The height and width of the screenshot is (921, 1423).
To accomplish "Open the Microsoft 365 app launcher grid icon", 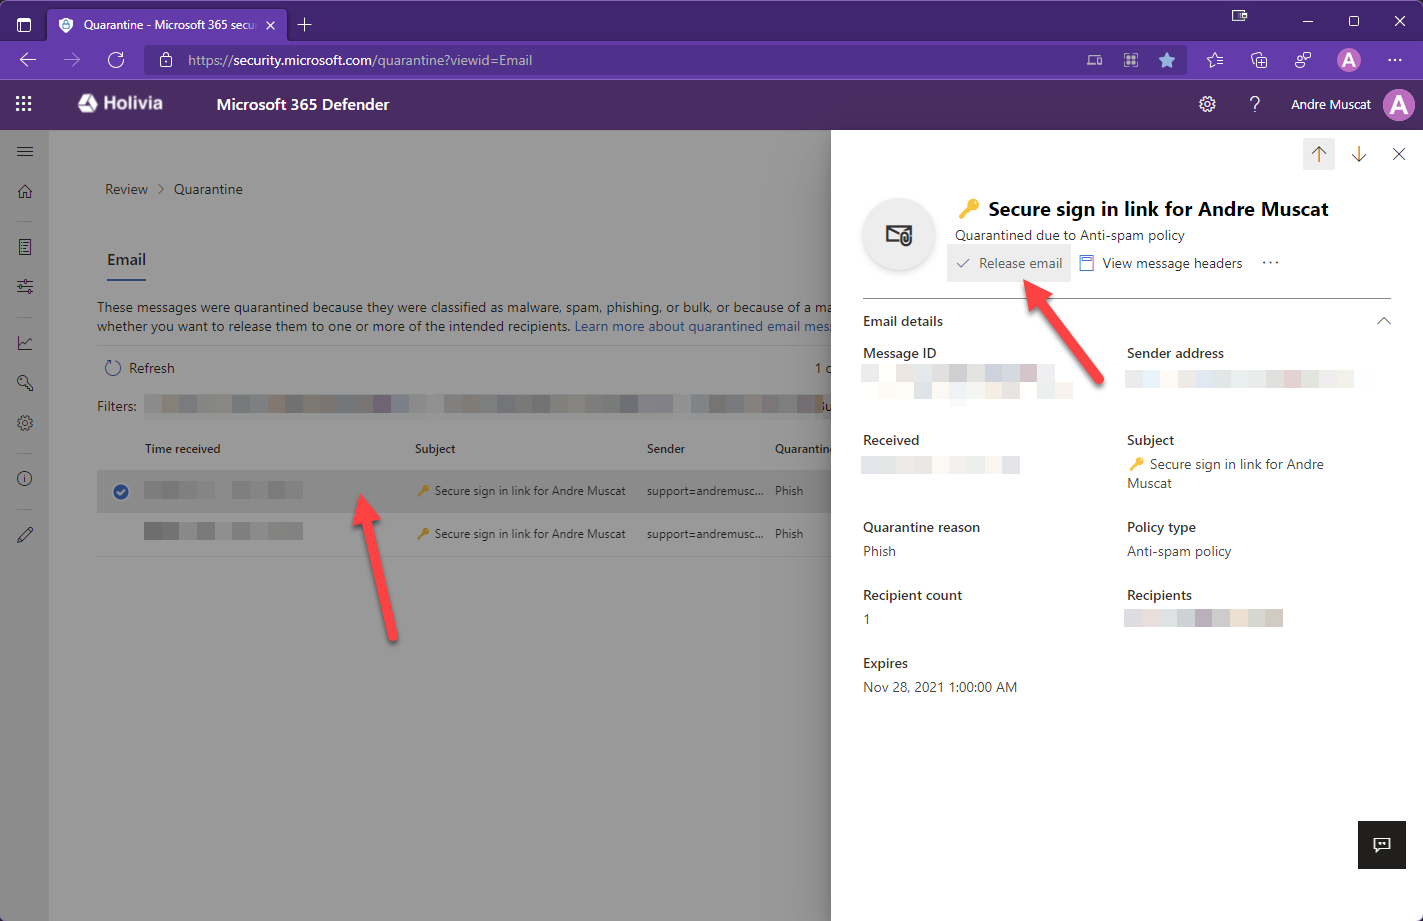I will tap(23, 104).
